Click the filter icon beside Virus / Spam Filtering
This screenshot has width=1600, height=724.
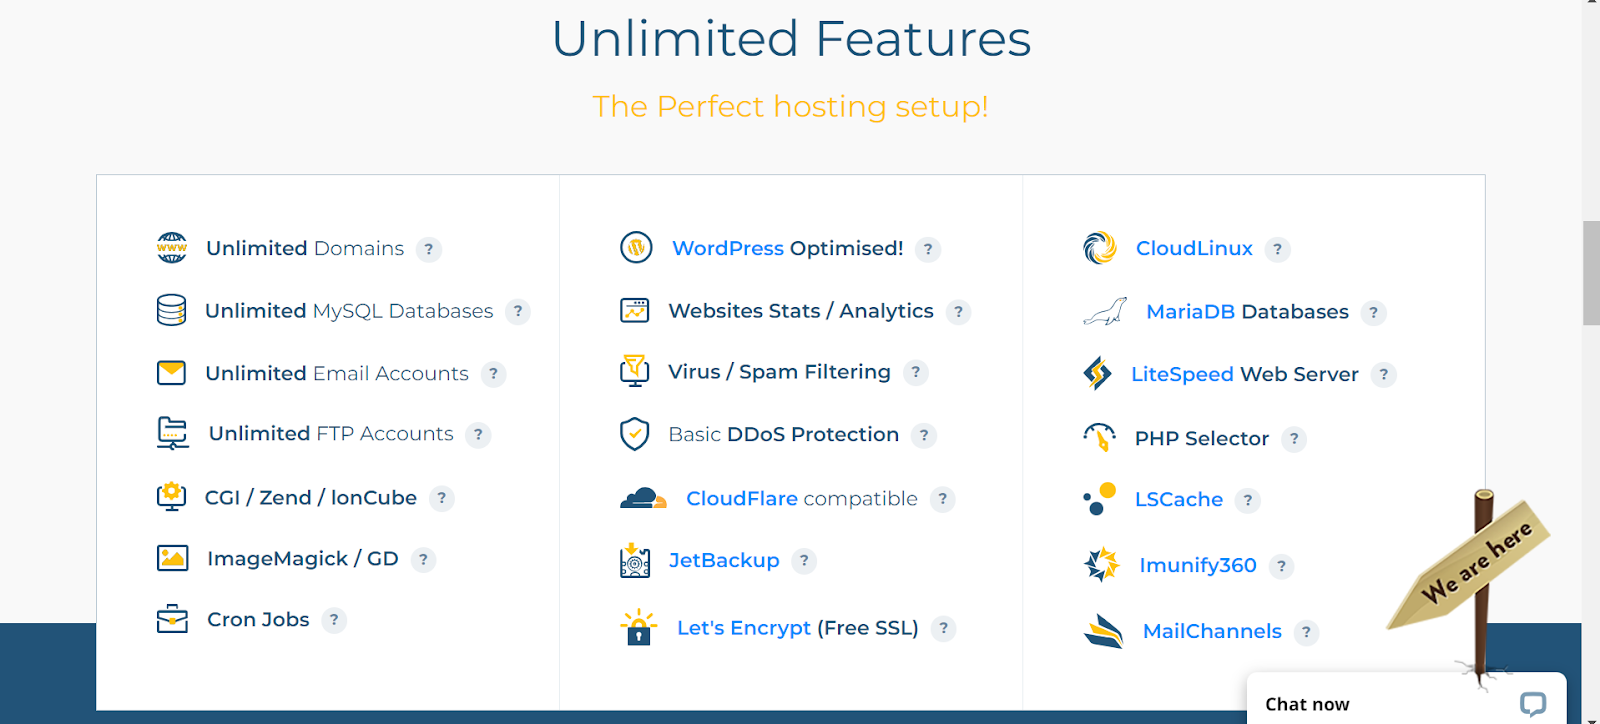click(x=635, y=371)
